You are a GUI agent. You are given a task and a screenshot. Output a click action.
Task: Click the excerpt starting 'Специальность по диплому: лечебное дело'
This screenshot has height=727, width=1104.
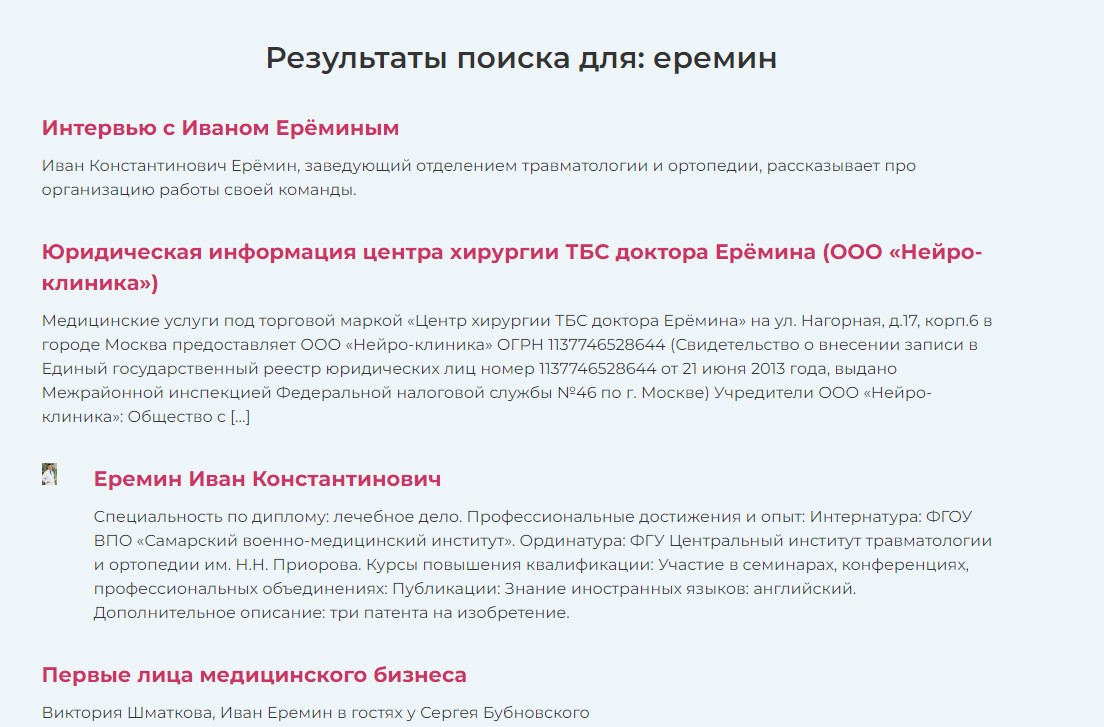(x=543, y=564)
